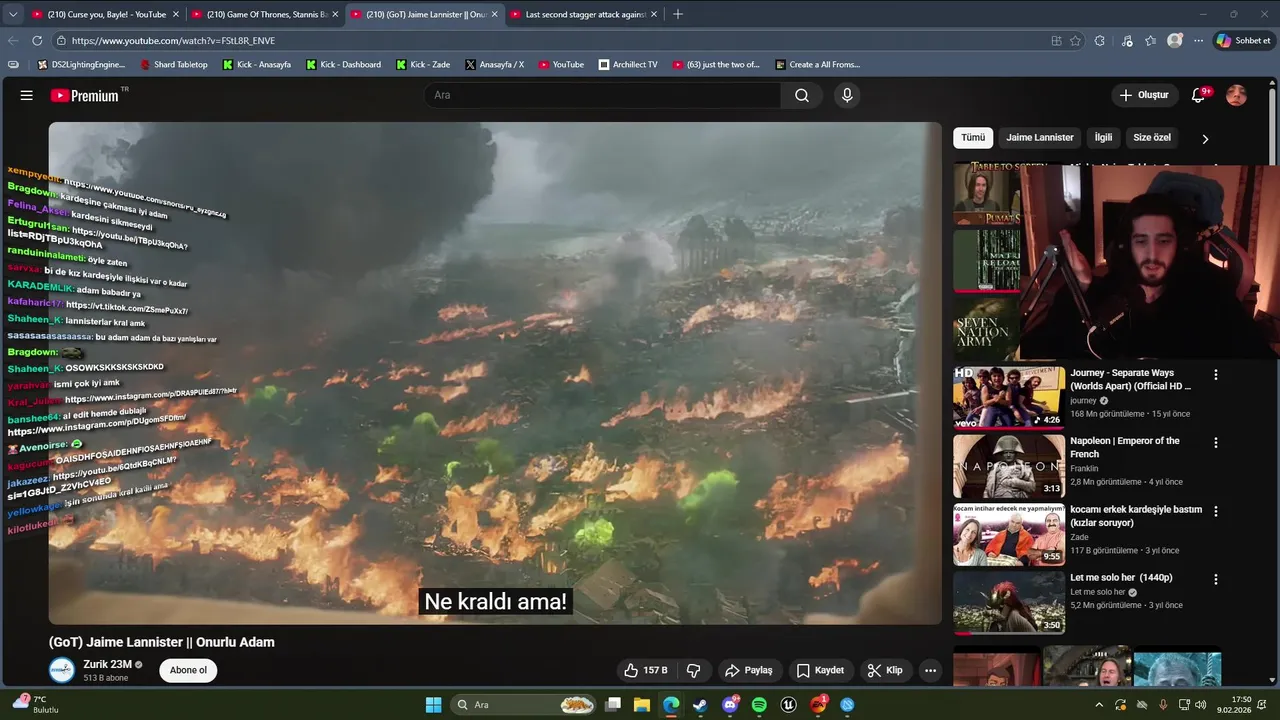
Task: Open tab actions menu arrow in browser
Action: click(x=13, y=14)
